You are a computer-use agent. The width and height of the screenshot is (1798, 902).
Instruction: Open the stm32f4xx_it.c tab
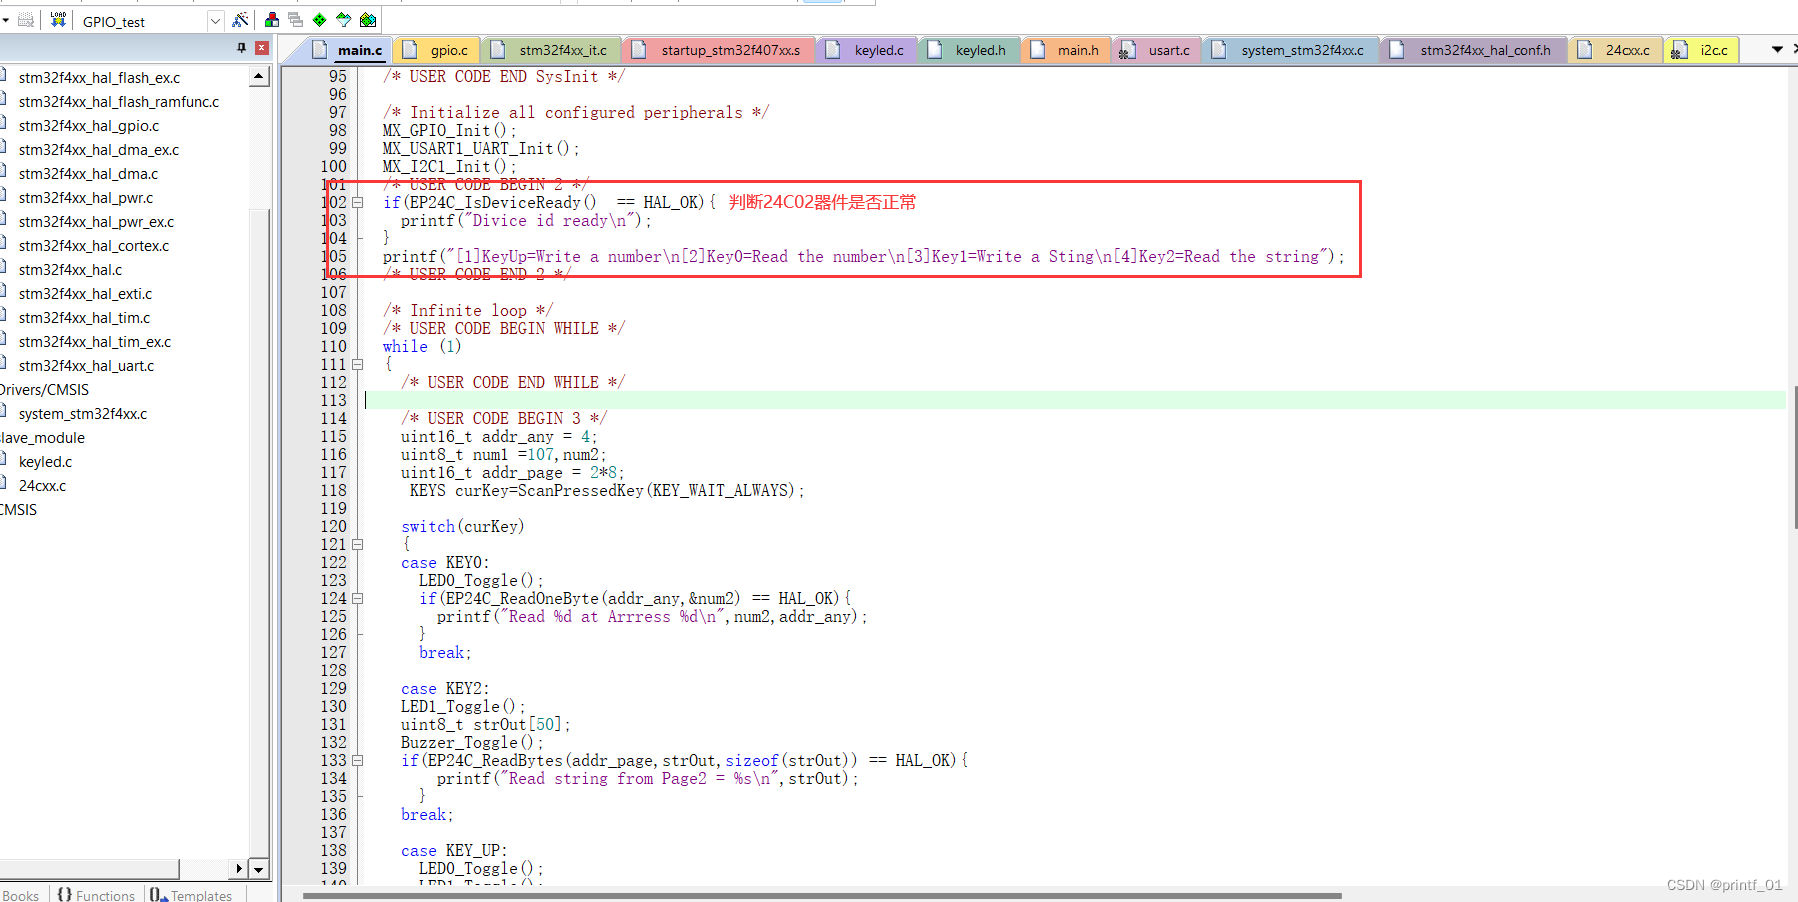pos(551,50)
